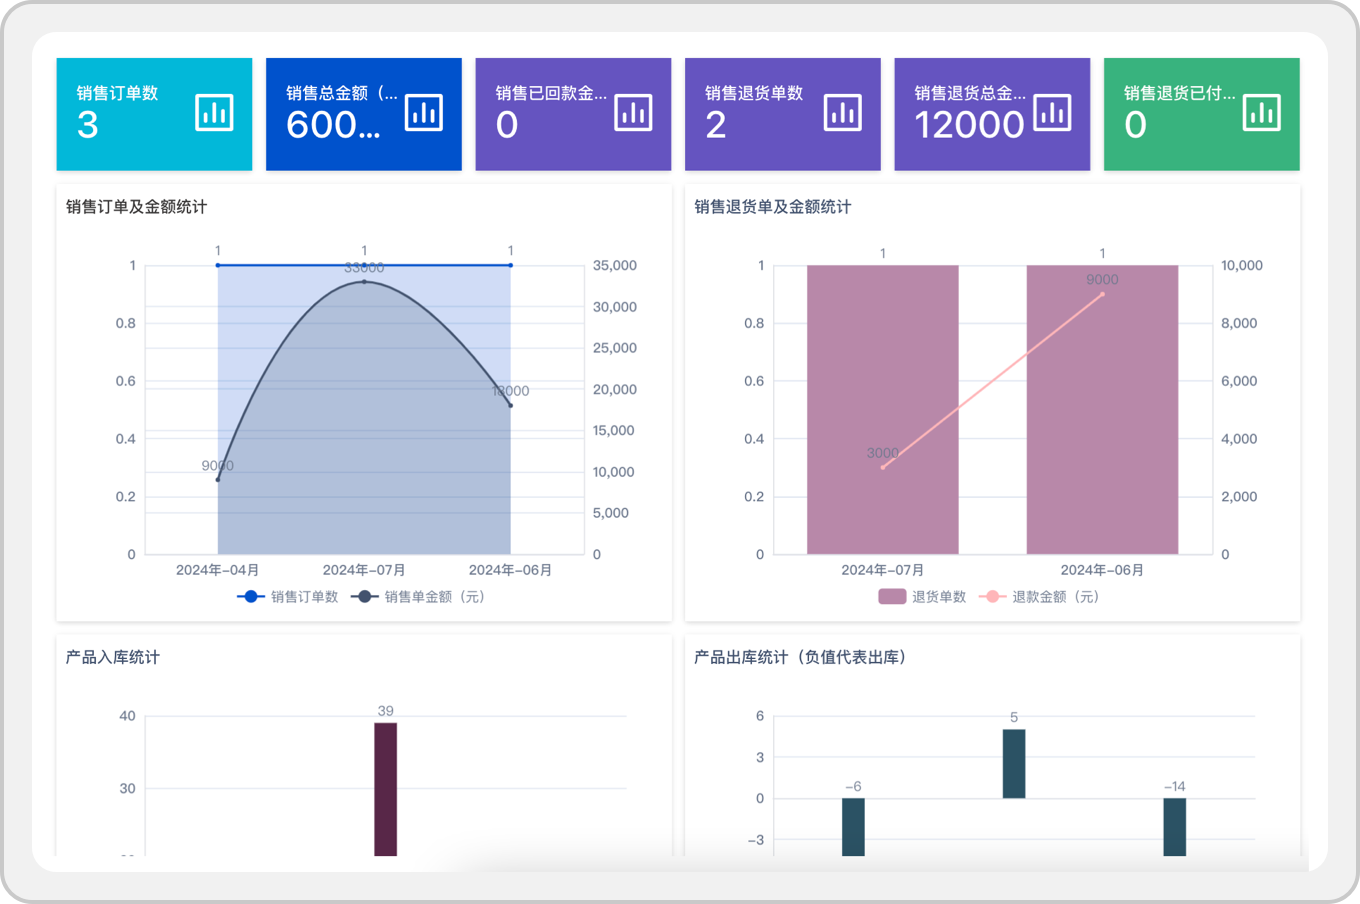Click the chart icon on 销售退货单数 card

[x=843, y=113]
